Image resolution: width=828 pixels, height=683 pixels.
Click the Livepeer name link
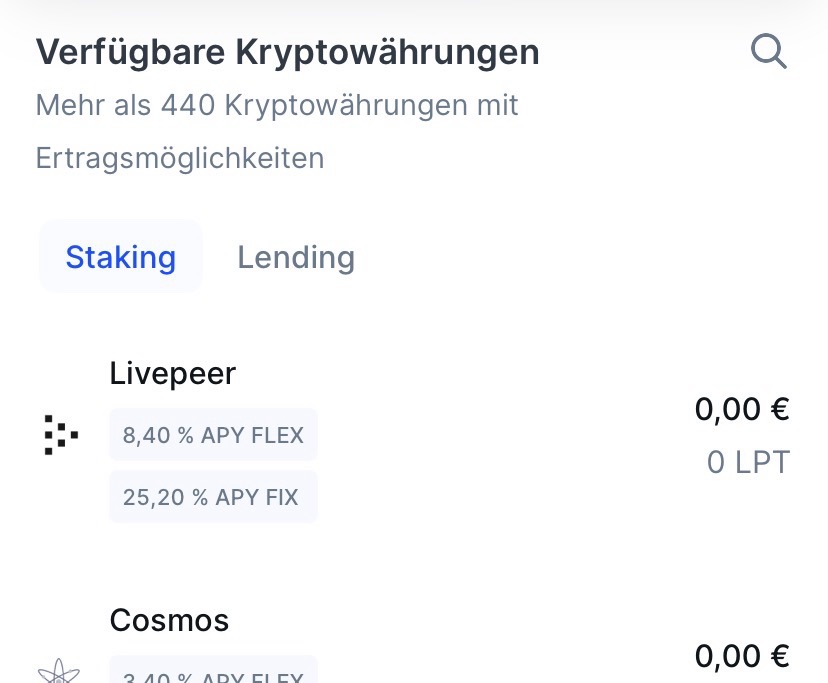click(172, 373)
